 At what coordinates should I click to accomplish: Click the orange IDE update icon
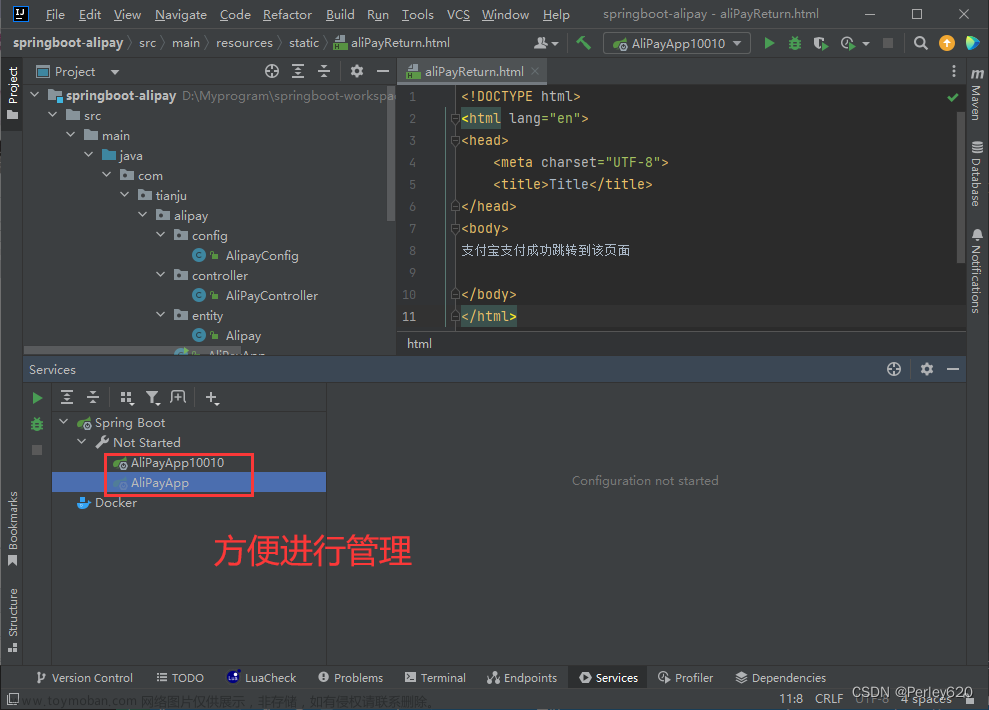pos(947,43)
